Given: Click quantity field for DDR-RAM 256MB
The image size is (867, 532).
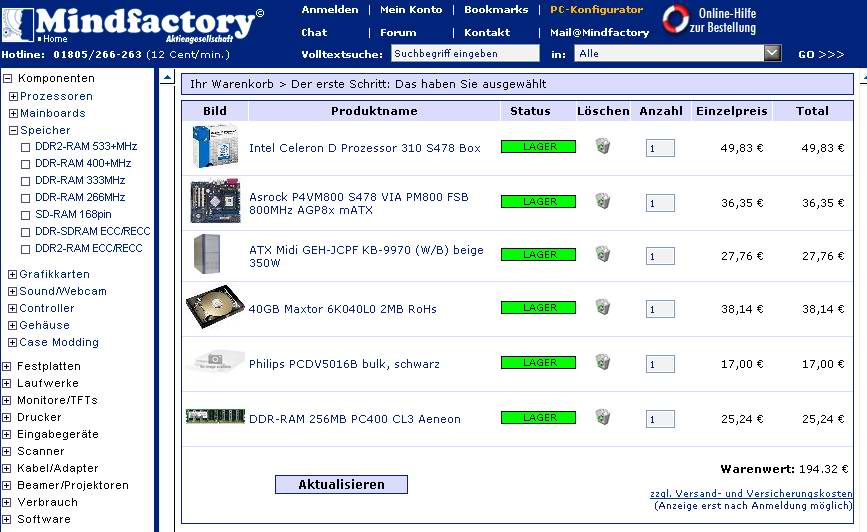Looking at the screenshot, I should (660, 419).
